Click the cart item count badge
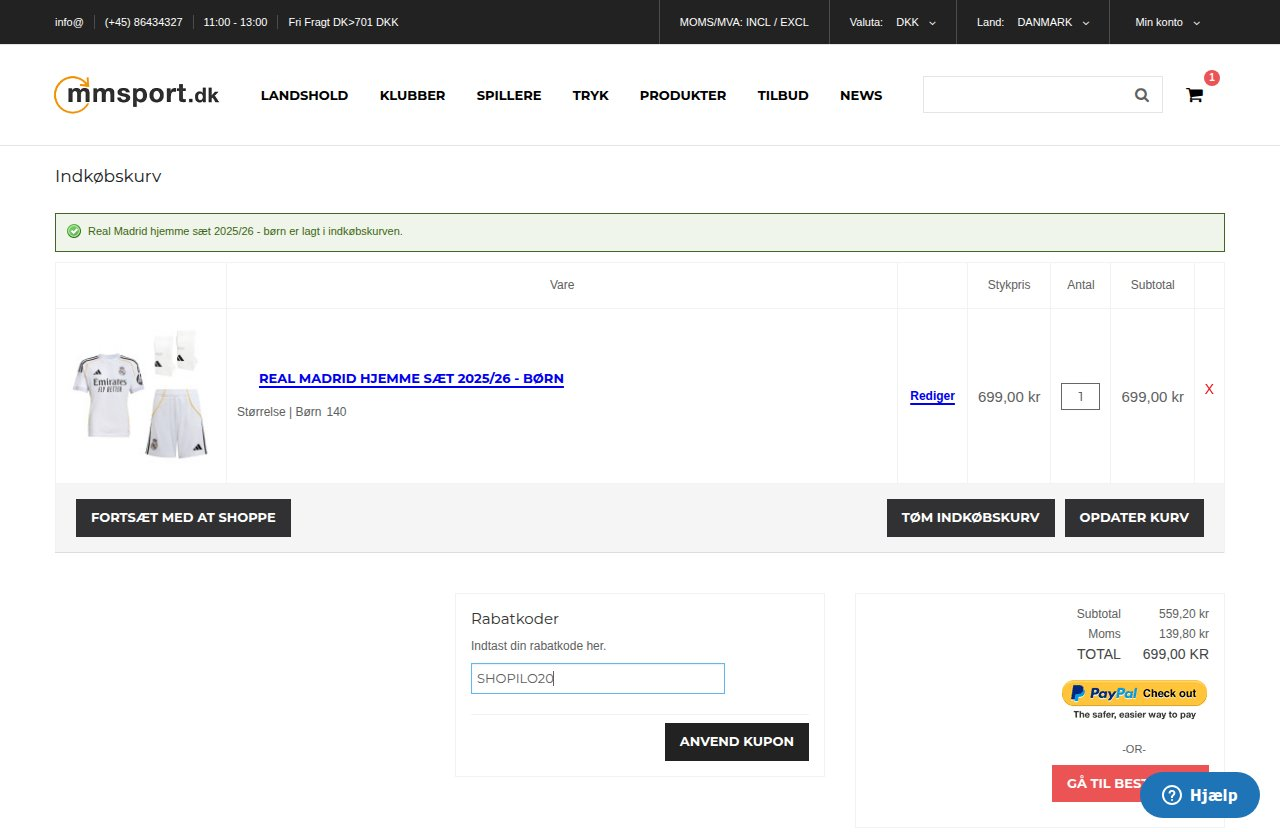Screen dimensions: 1280x832 coord(1212,78)
